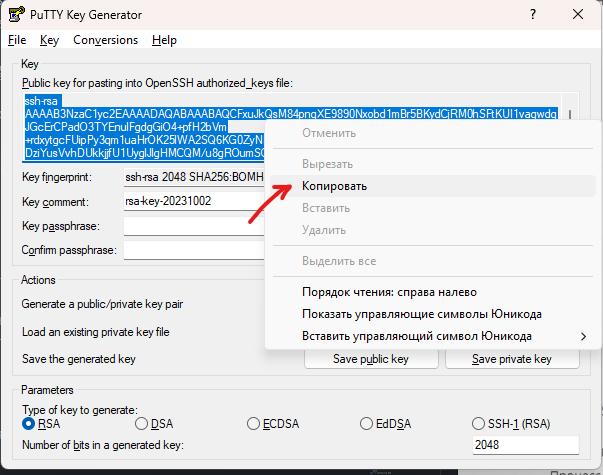Open the File menu
The width and height of the screenshot is (603, 475).
click(x=16, y=40)
